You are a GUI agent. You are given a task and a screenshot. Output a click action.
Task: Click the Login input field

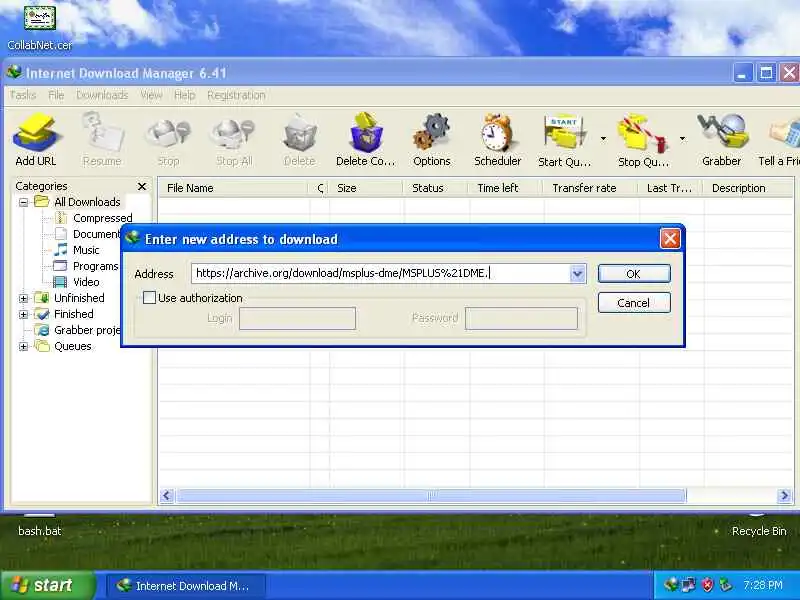(x=297, y=318)
